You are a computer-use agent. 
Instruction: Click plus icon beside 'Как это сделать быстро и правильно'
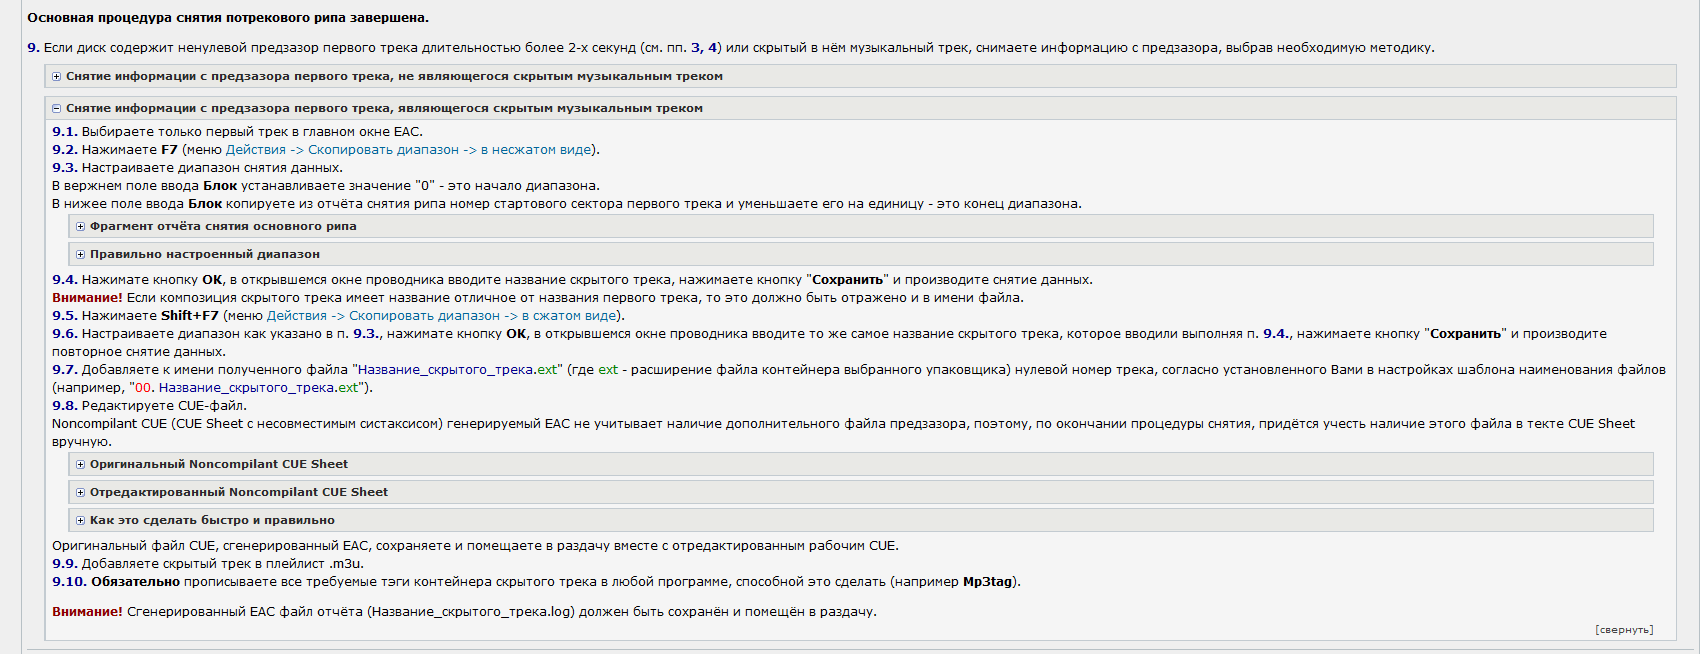[x=81, y=521]
